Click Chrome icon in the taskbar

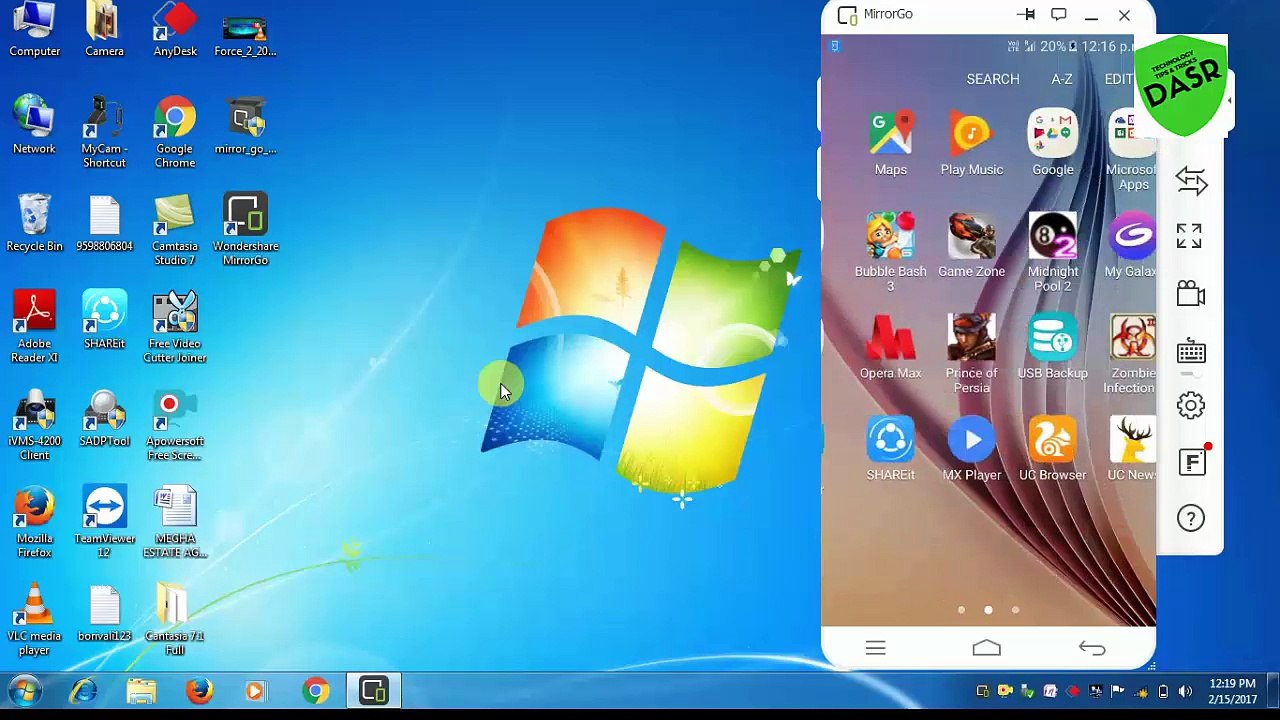pos(316,692)
